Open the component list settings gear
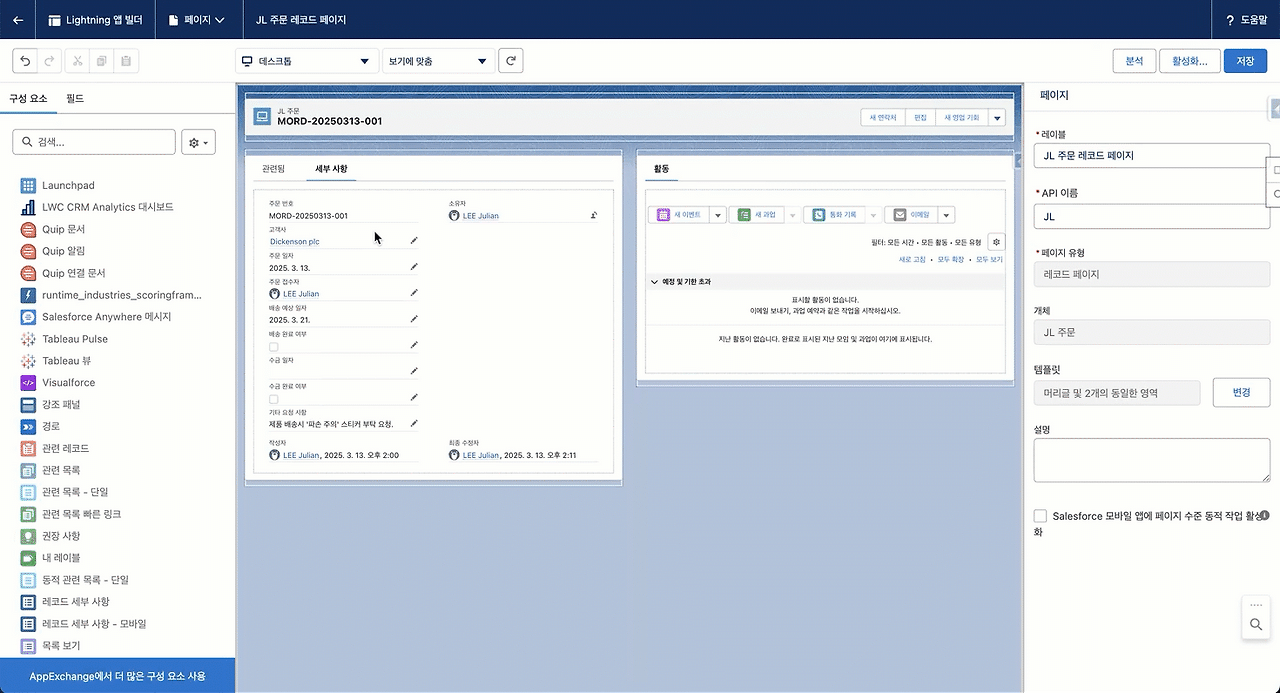Viewport: 1280px width, 693px height. [x=199, y=143]
